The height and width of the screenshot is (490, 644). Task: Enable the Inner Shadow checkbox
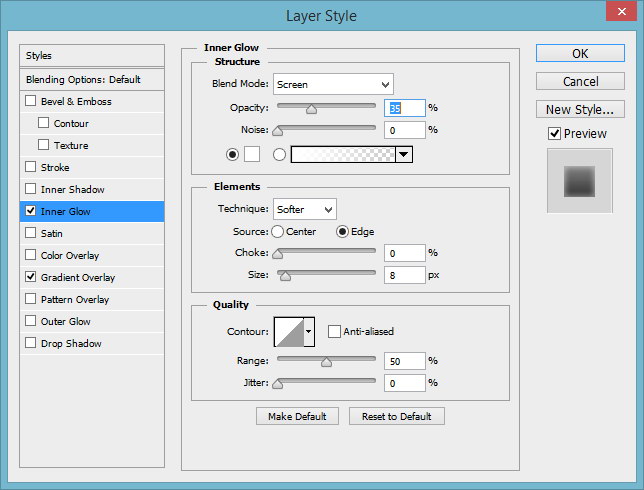coord(30,189)
